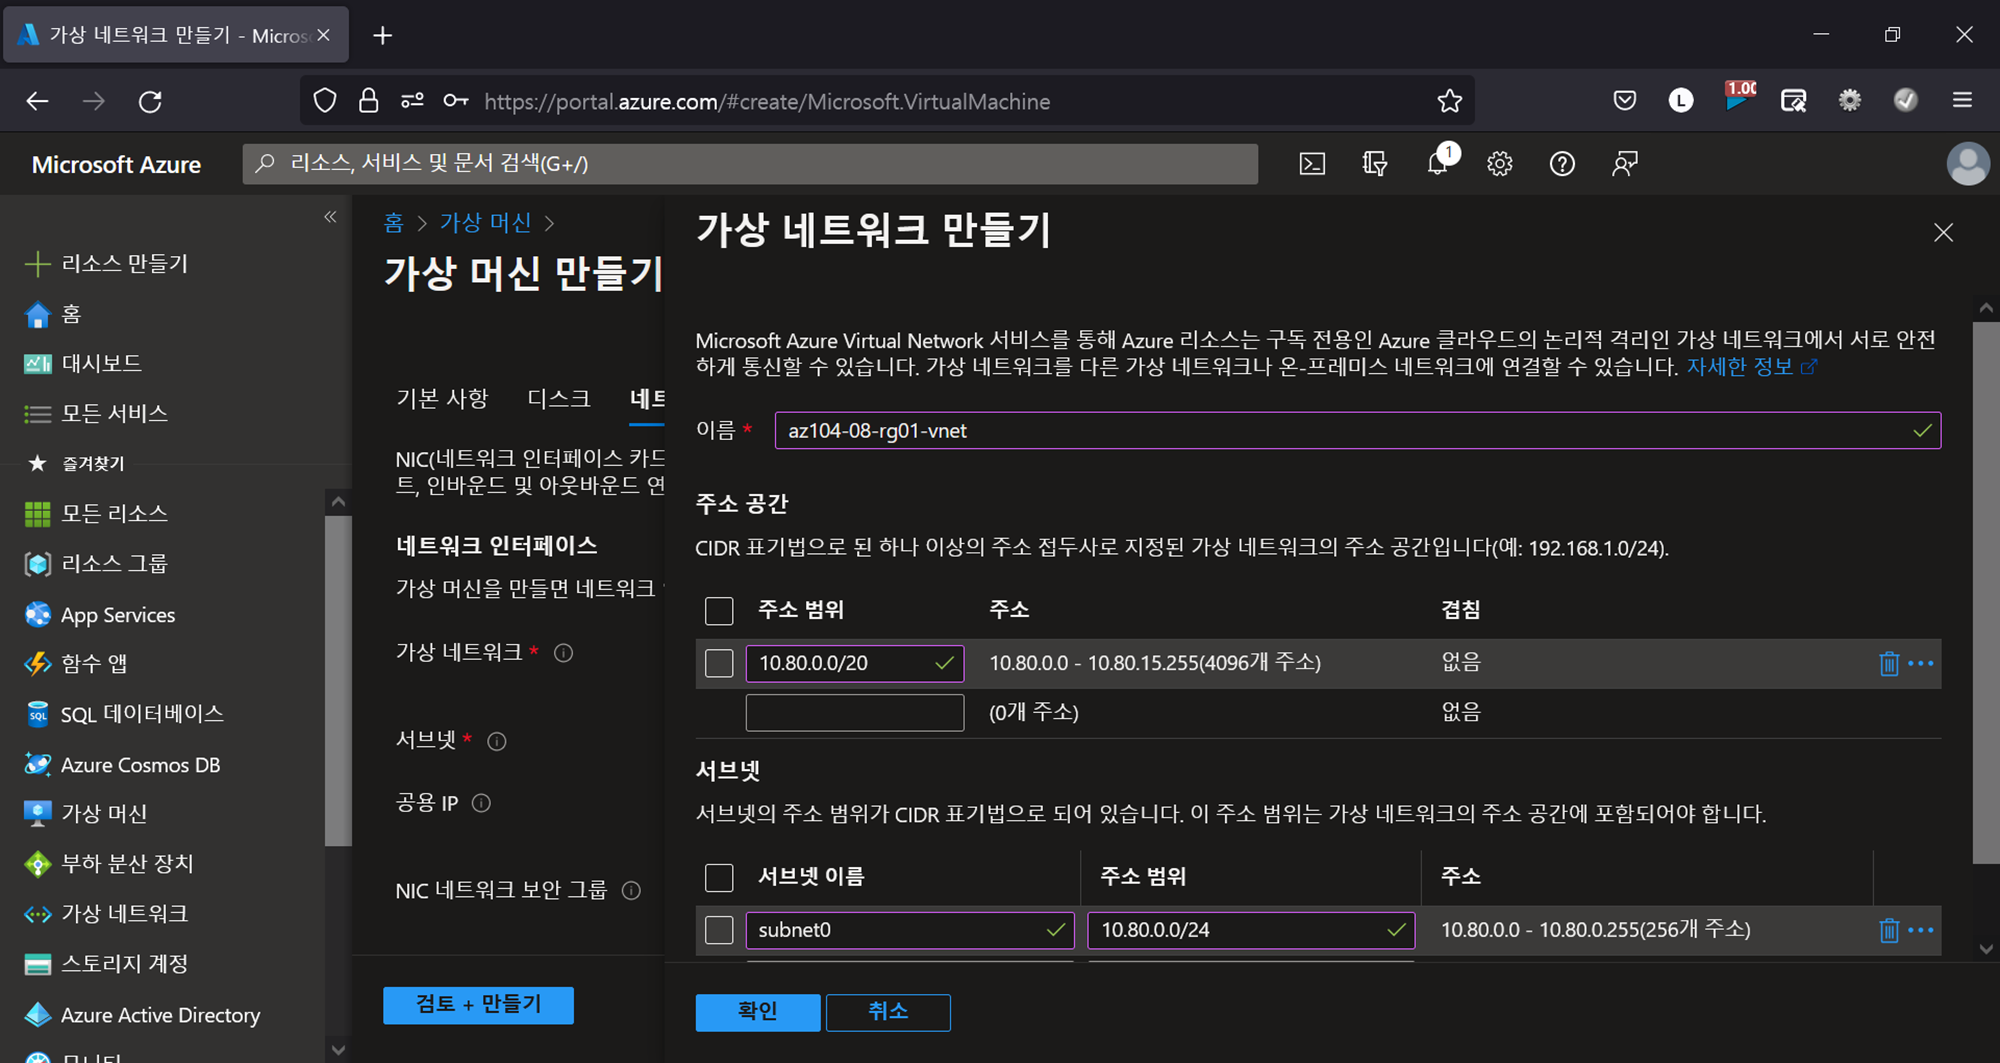The height and width of the screenshot is (1063, 2000).
Task: Open more options for 10.80.0.0/20 row
Action: tap(1921, 663)
